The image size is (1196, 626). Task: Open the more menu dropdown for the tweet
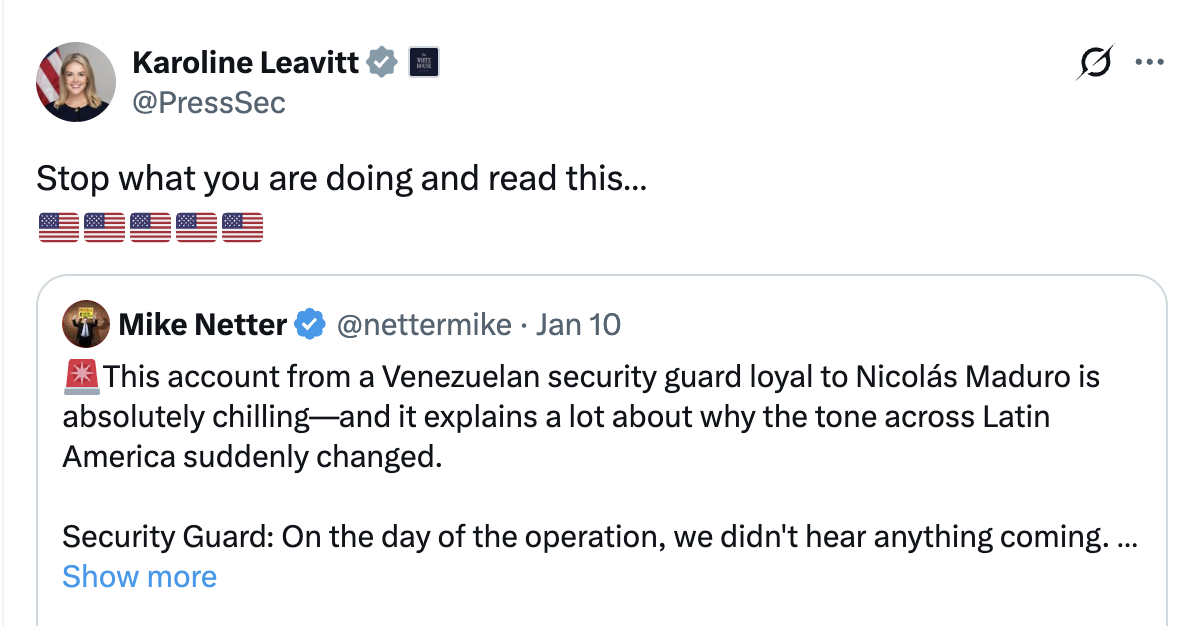[x=1149, y=62]
